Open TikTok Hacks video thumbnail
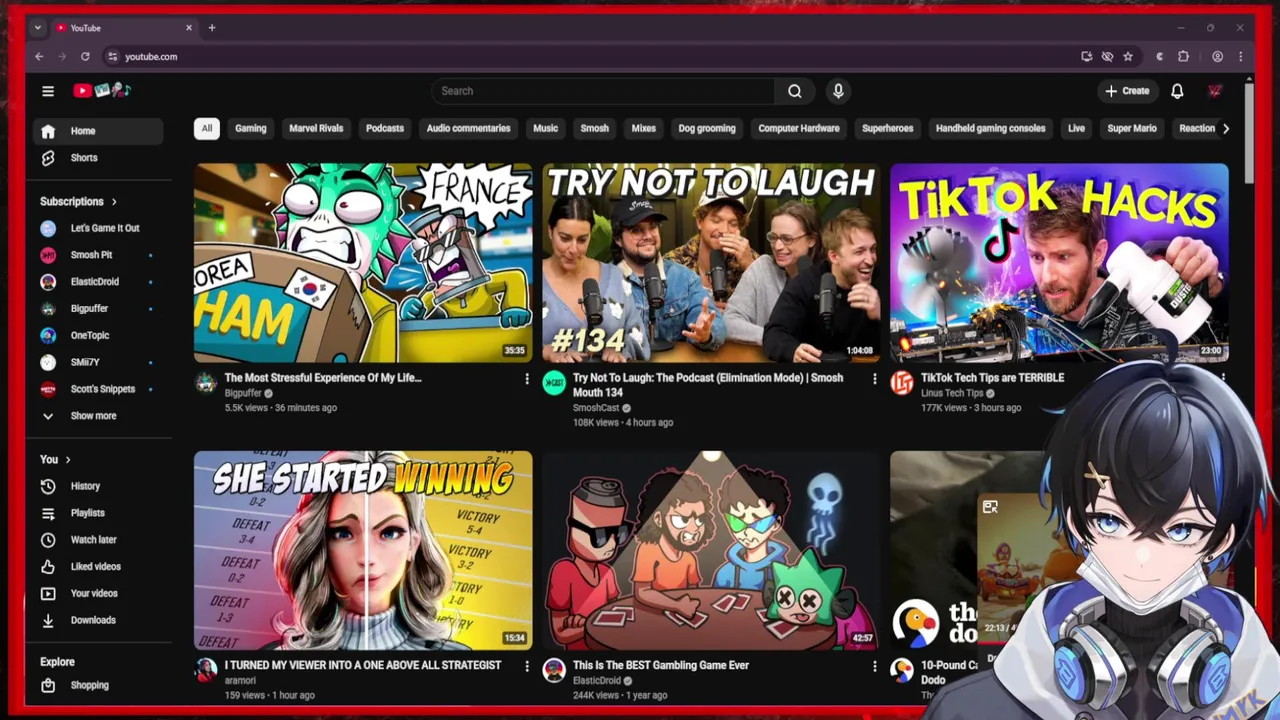The height and width of the screenshot is (720, 1280). pyautogui.click(x=1059, y=263)
